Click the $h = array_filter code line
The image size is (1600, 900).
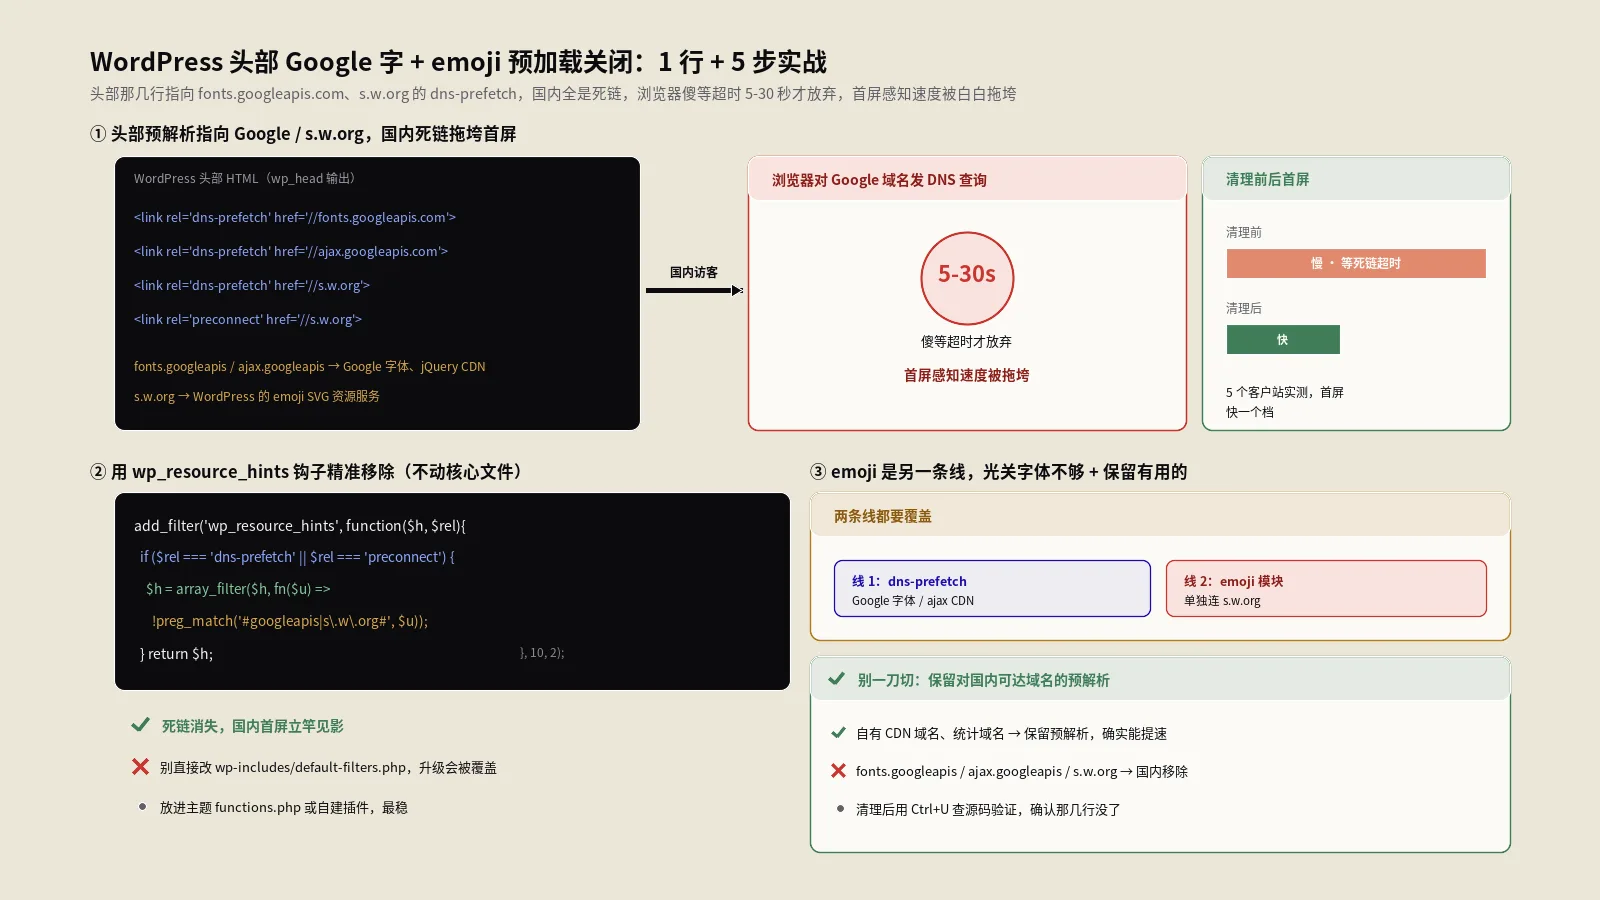pyautogui.click(x=238, y=589)
